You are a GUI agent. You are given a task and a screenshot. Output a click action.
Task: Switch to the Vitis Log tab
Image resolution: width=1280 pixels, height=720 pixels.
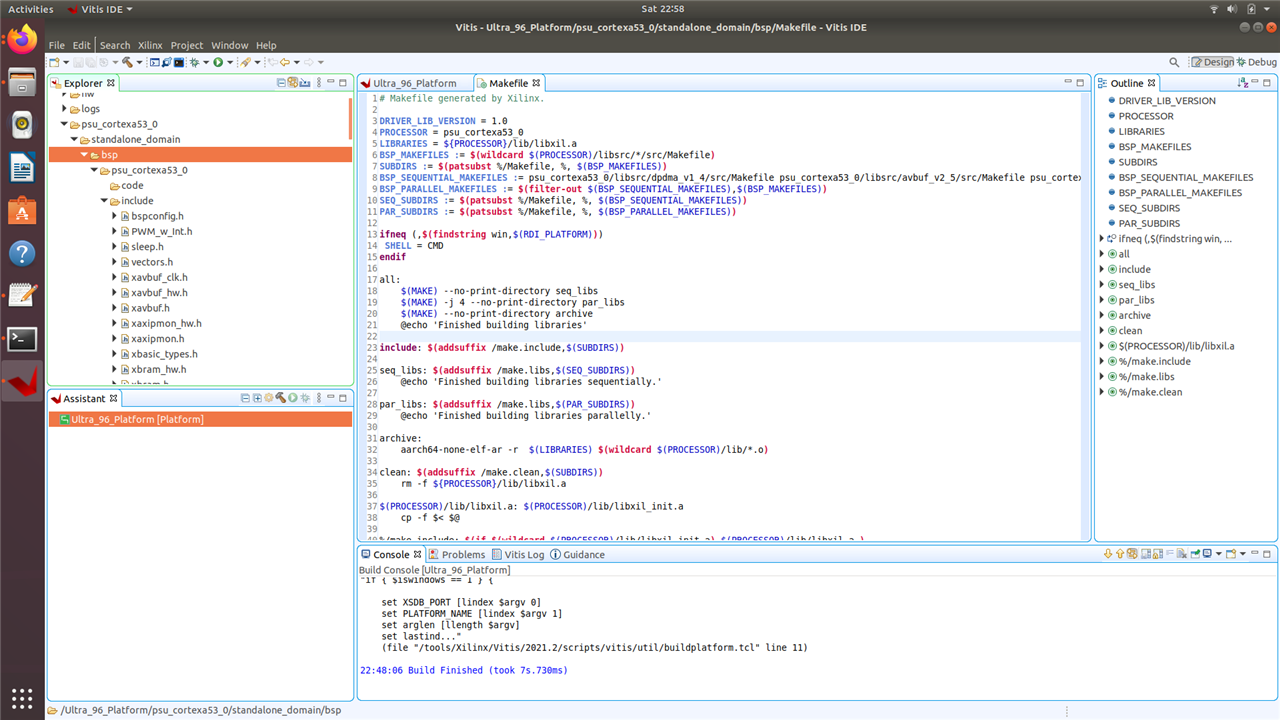click(518, 554)
